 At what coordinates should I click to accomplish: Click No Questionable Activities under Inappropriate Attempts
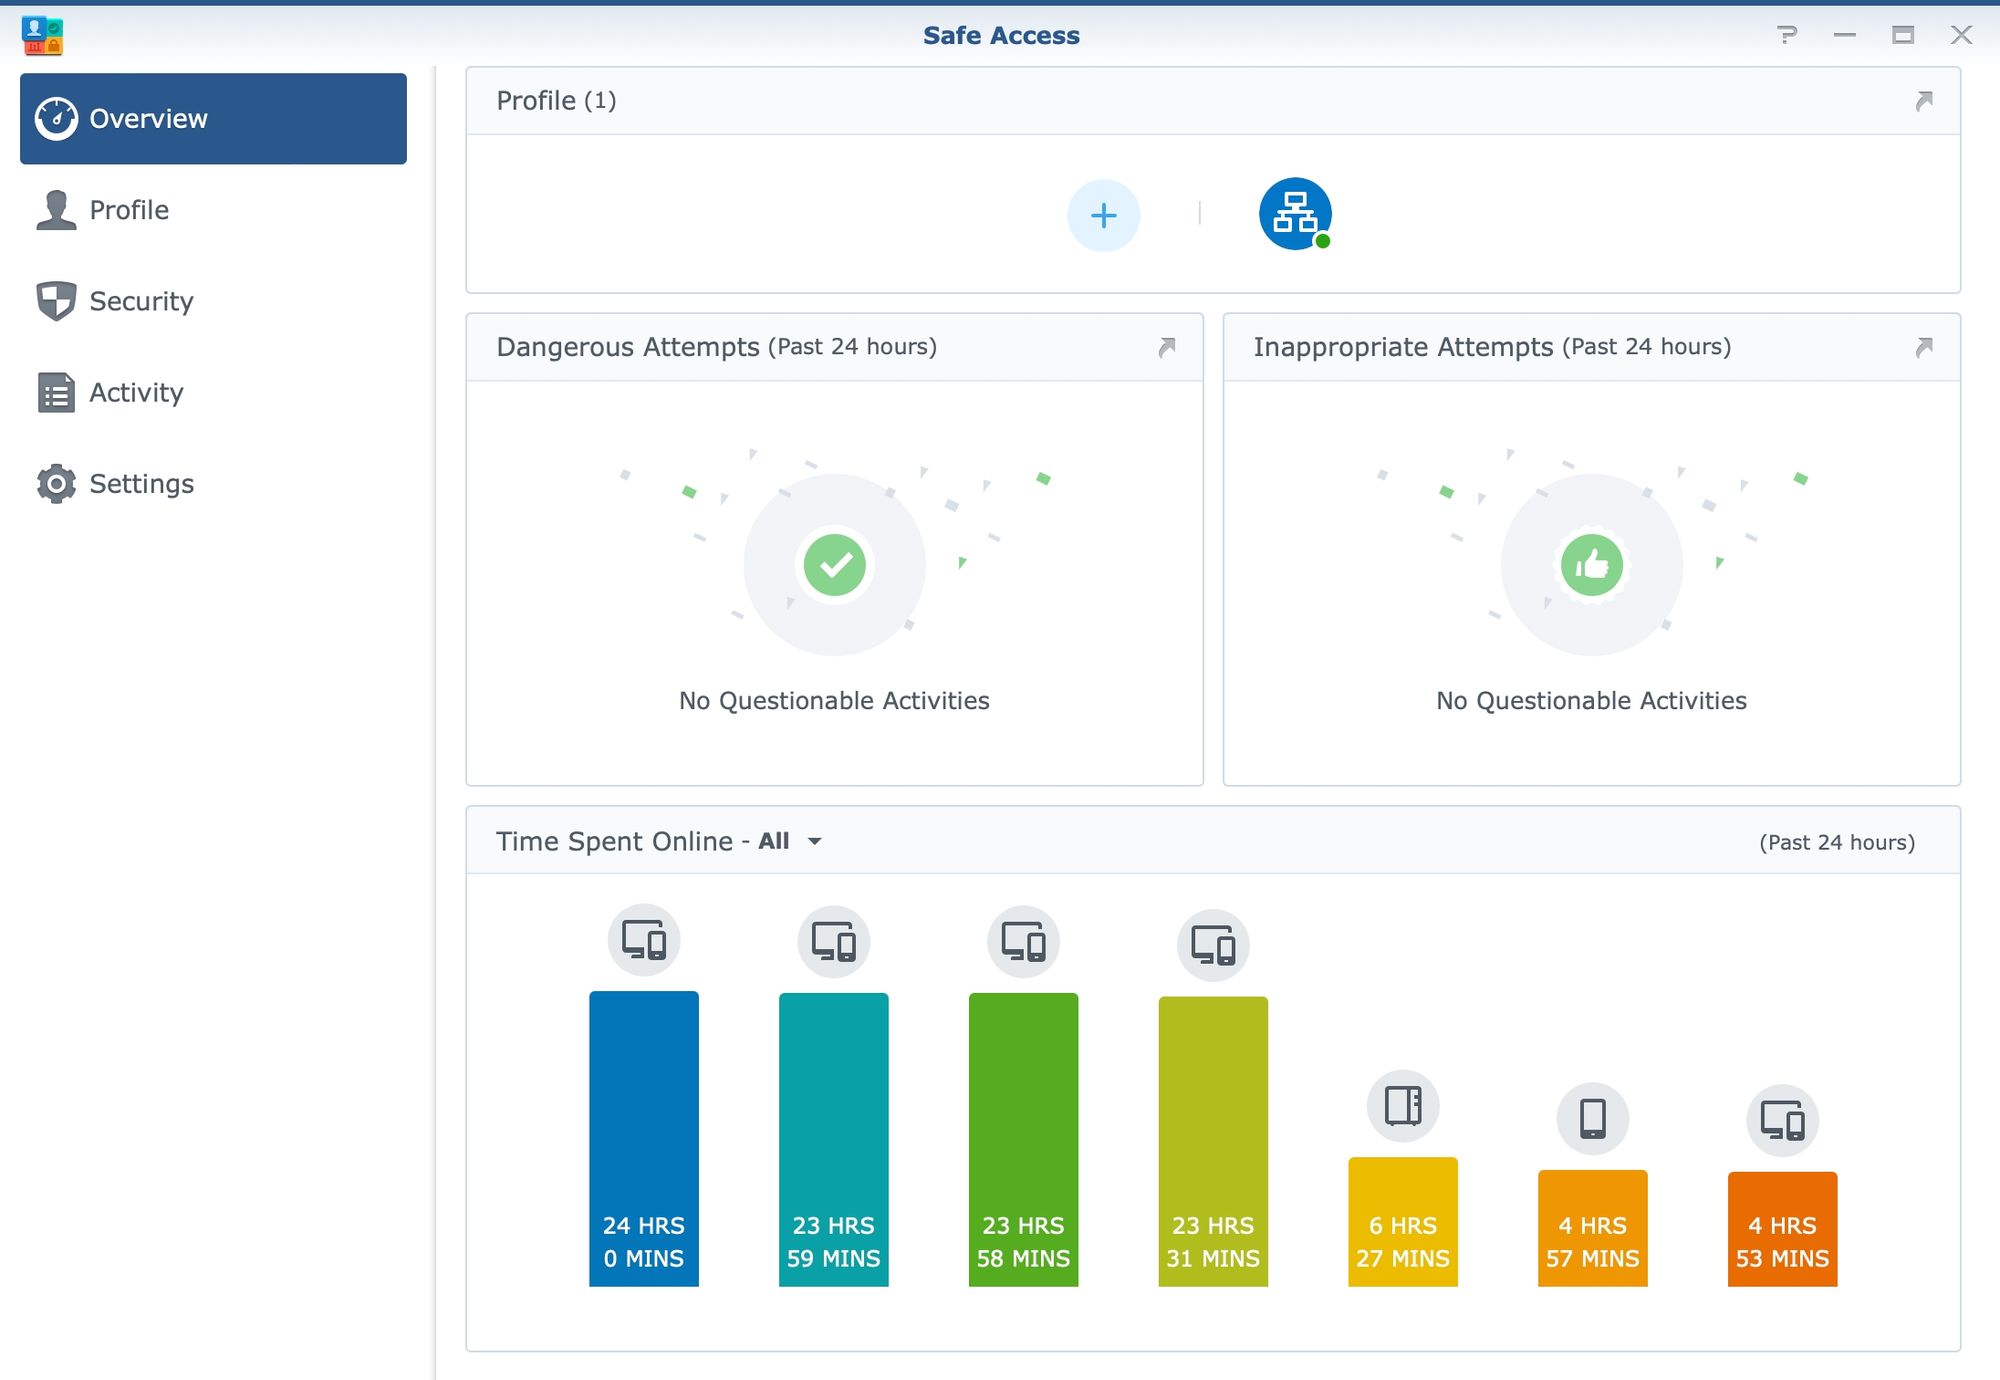(x=1591, y=700)
